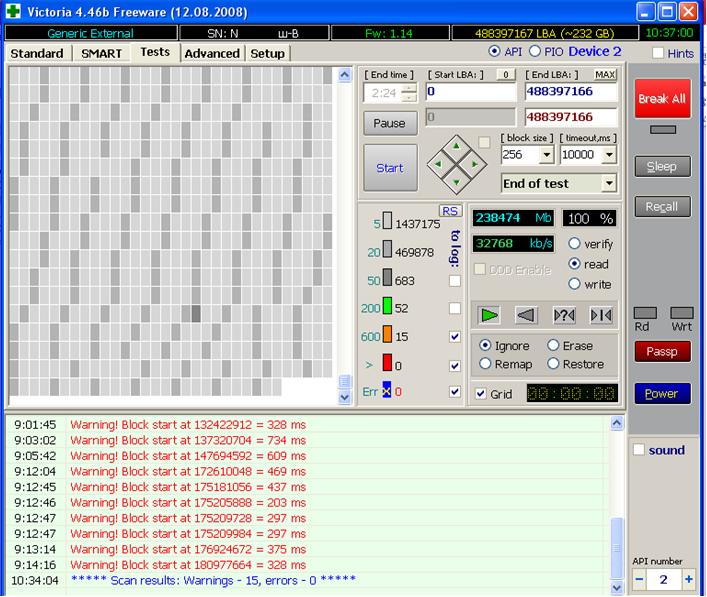Choose the Erase bad block action
This screenshot has height=597, width=707.
coord(553,345)
